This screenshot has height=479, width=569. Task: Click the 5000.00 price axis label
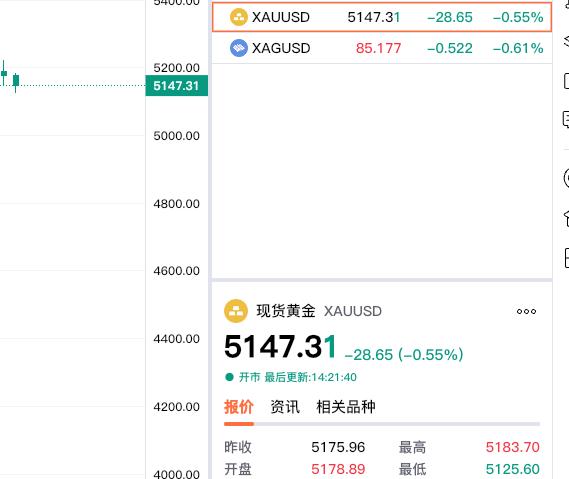pyautogui.click(x=176, y=136)
